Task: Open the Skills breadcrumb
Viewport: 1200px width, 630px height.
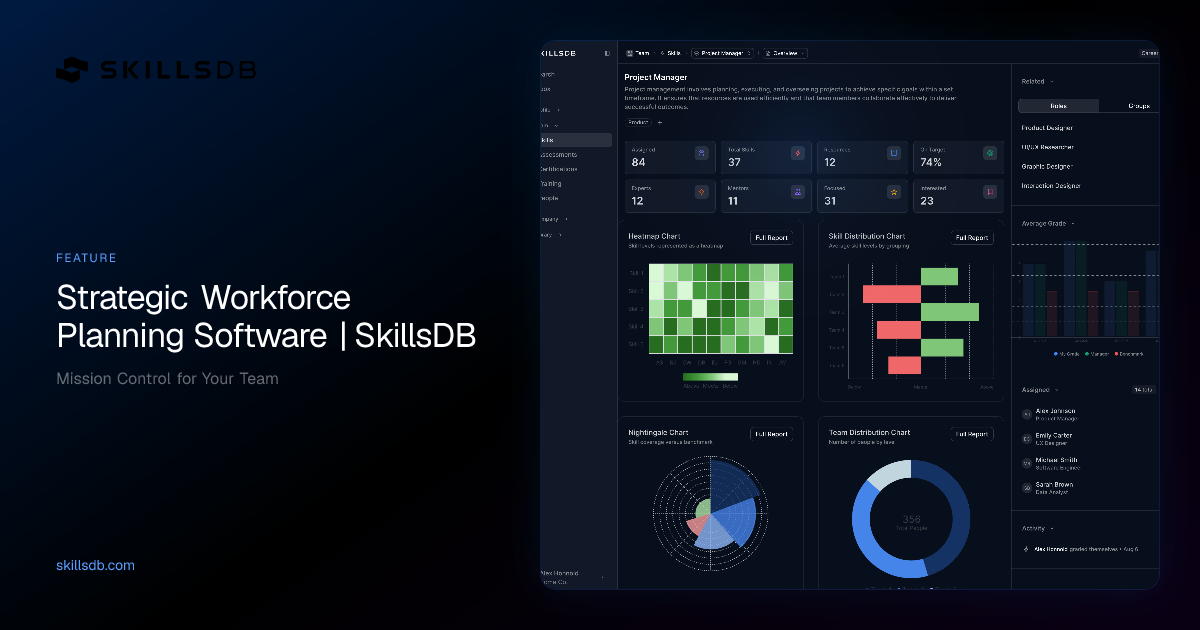Action: click(670, 53)
